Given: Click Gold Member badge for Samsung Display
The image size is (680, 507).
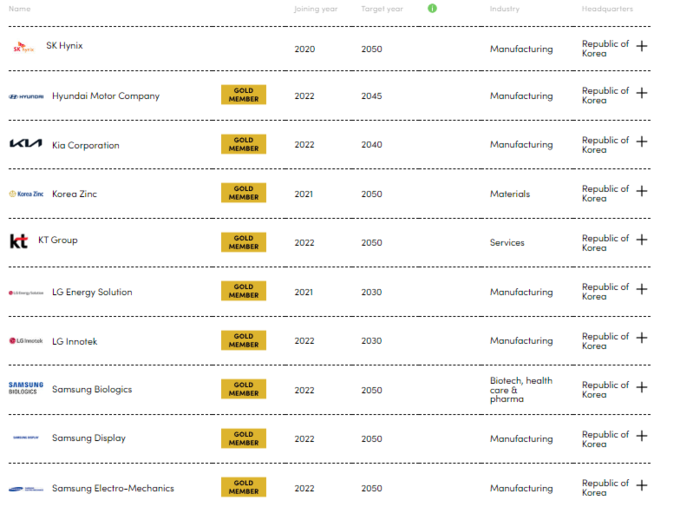Looking at the screenshot, I should tap(243, 438).
